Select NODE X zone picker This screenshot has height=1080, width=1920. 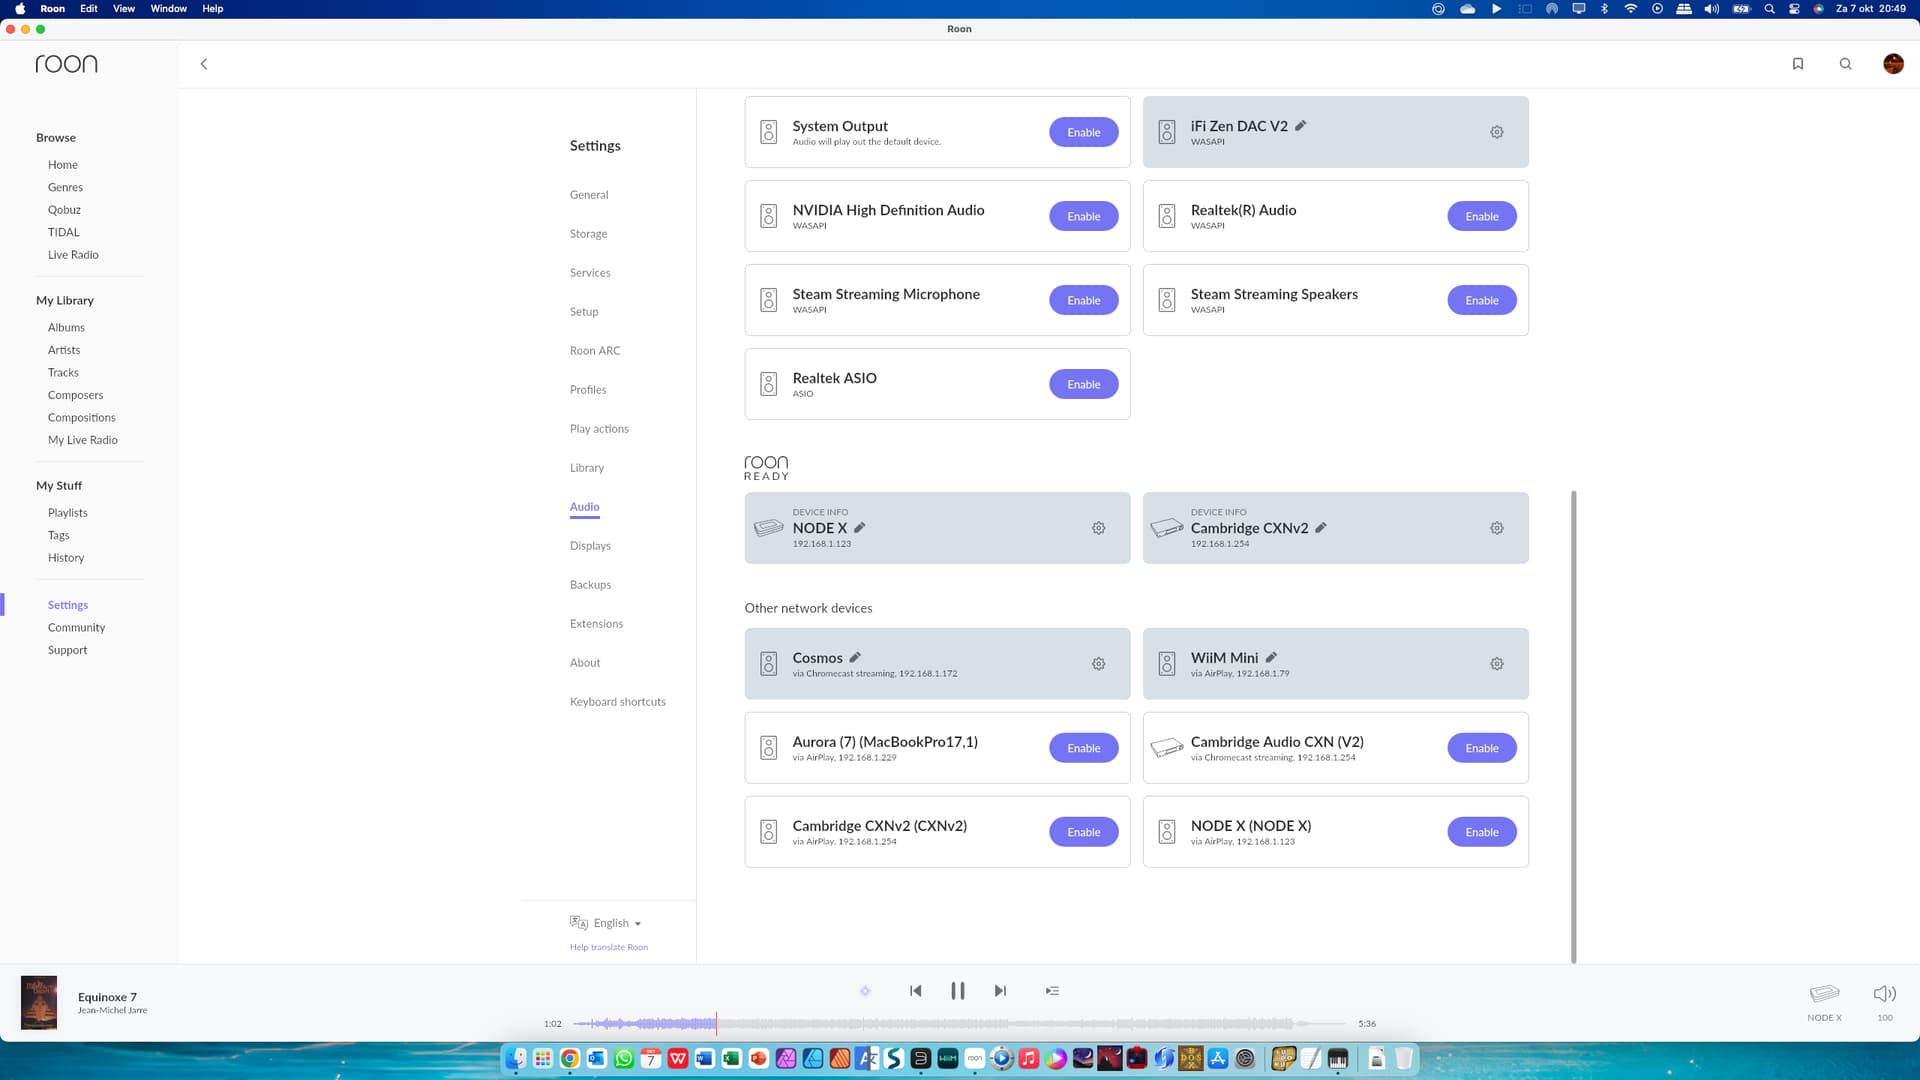(1824, 1001)
